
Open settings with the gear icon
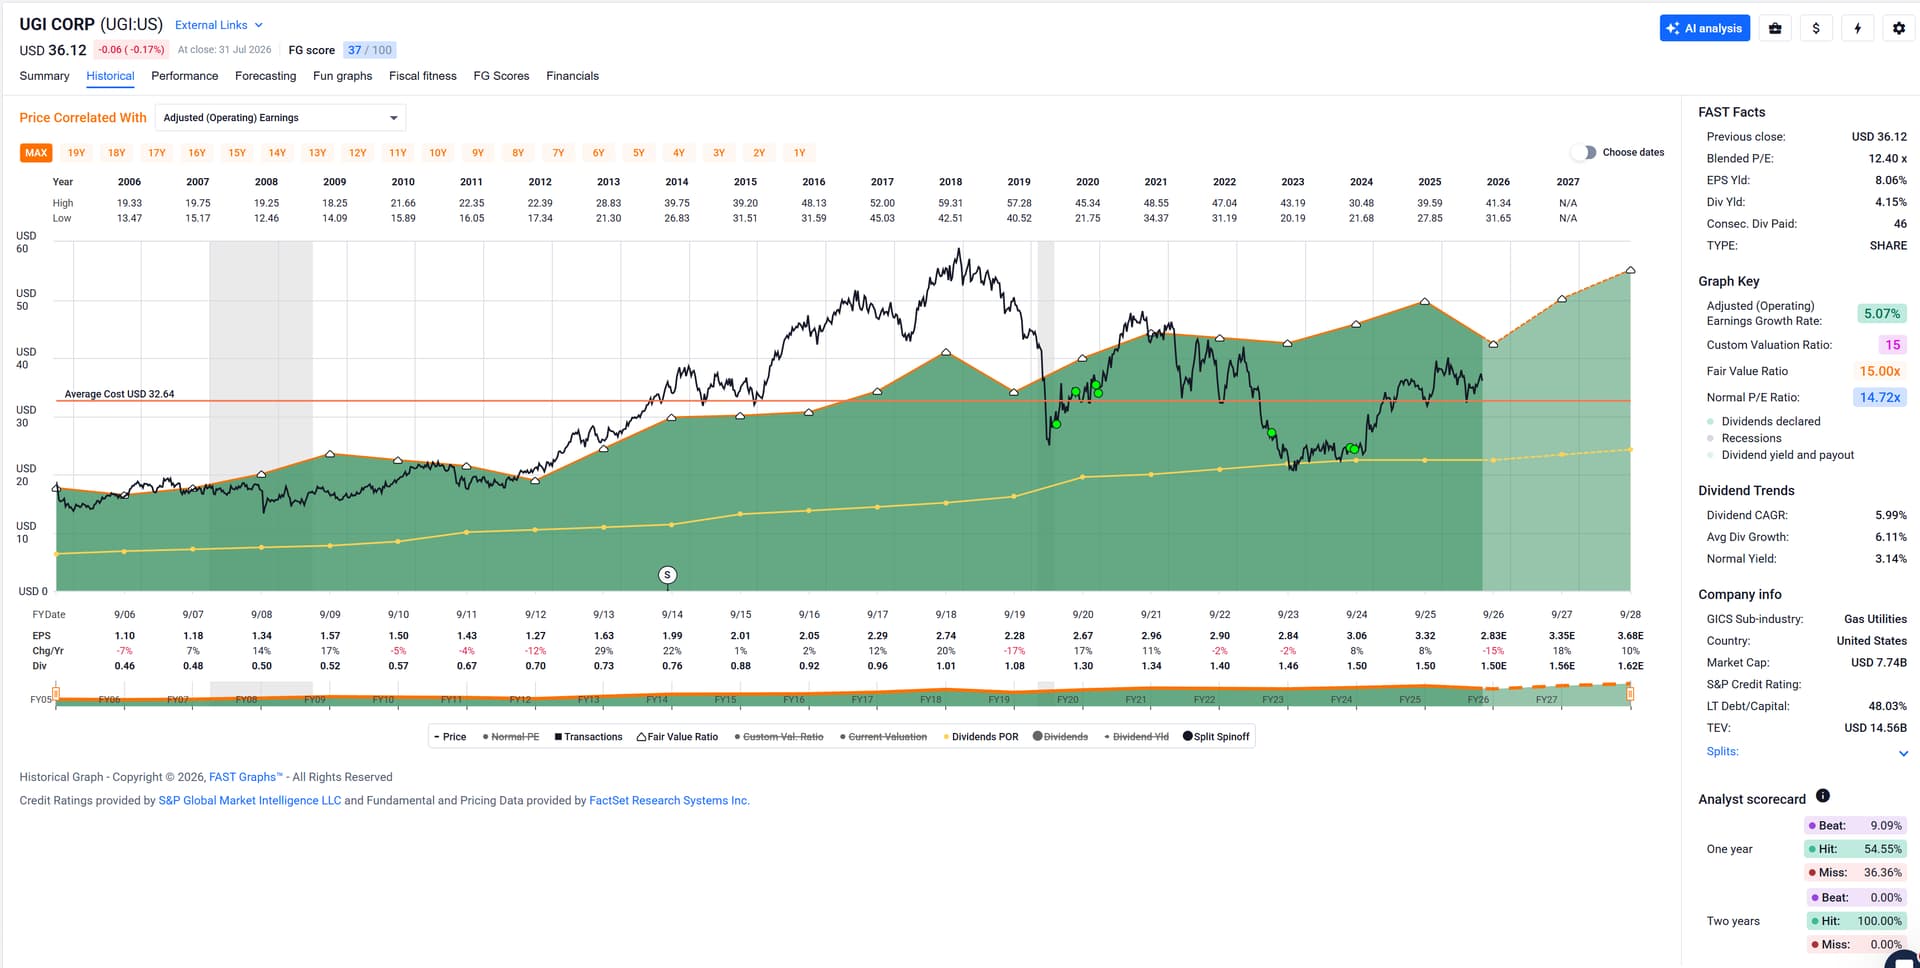1898,28
